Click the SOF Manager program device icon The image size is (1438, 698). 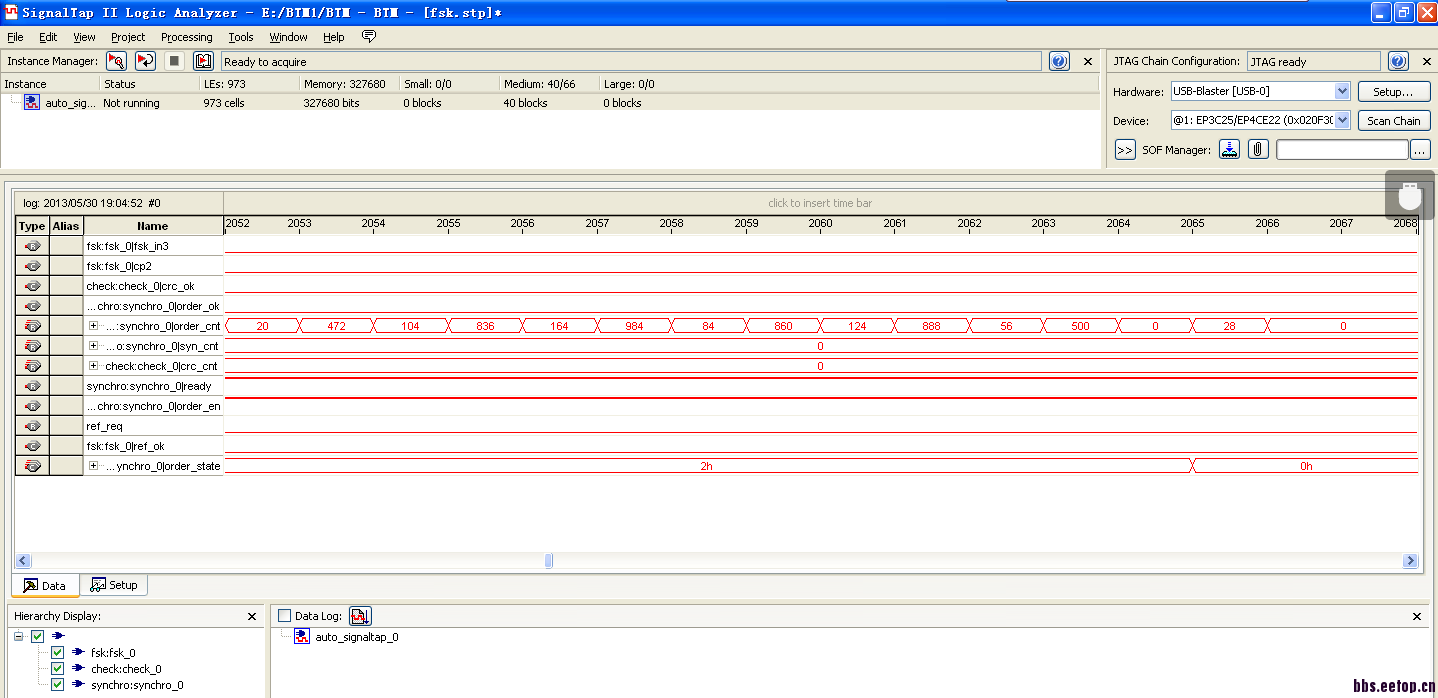click(x=1229, y=150)
